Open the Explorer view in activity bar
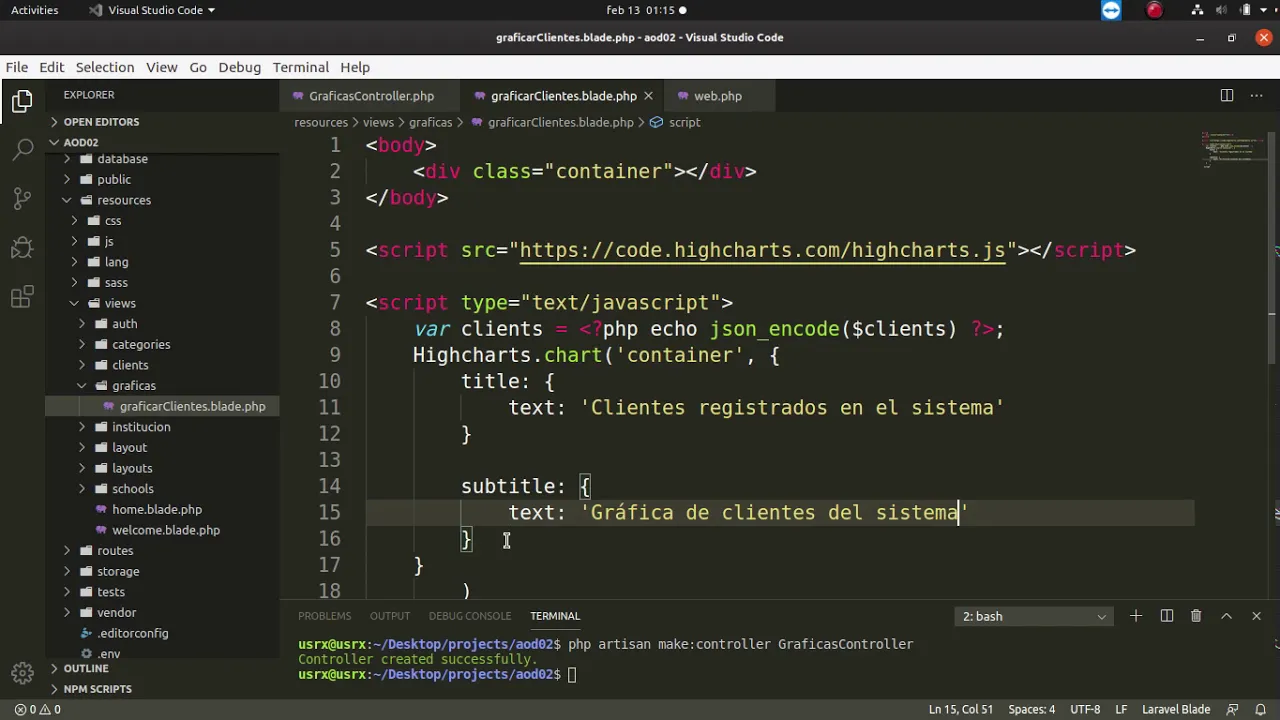 (x=22, y=101)
